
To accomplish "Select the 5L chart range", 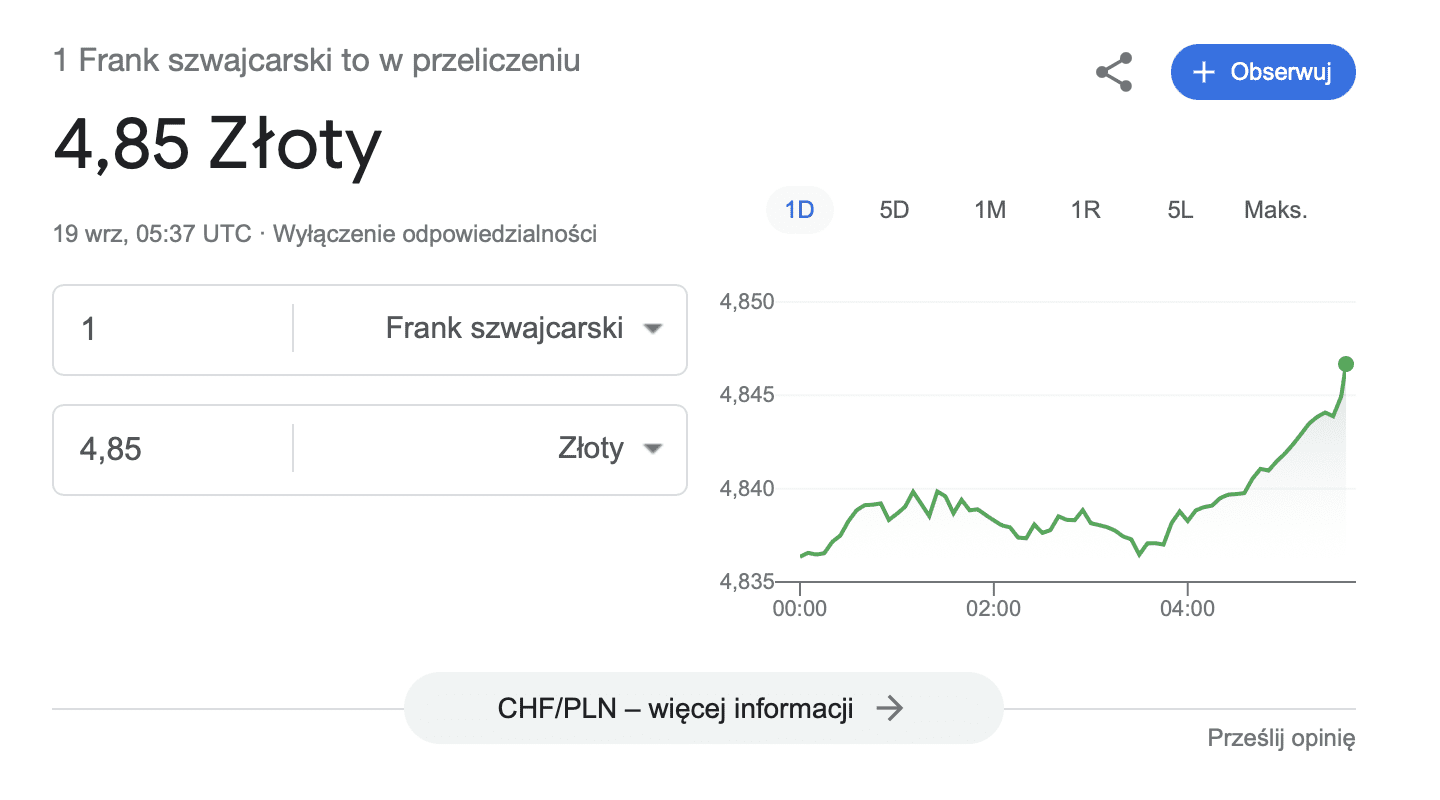I will (x=1180, y=210).
